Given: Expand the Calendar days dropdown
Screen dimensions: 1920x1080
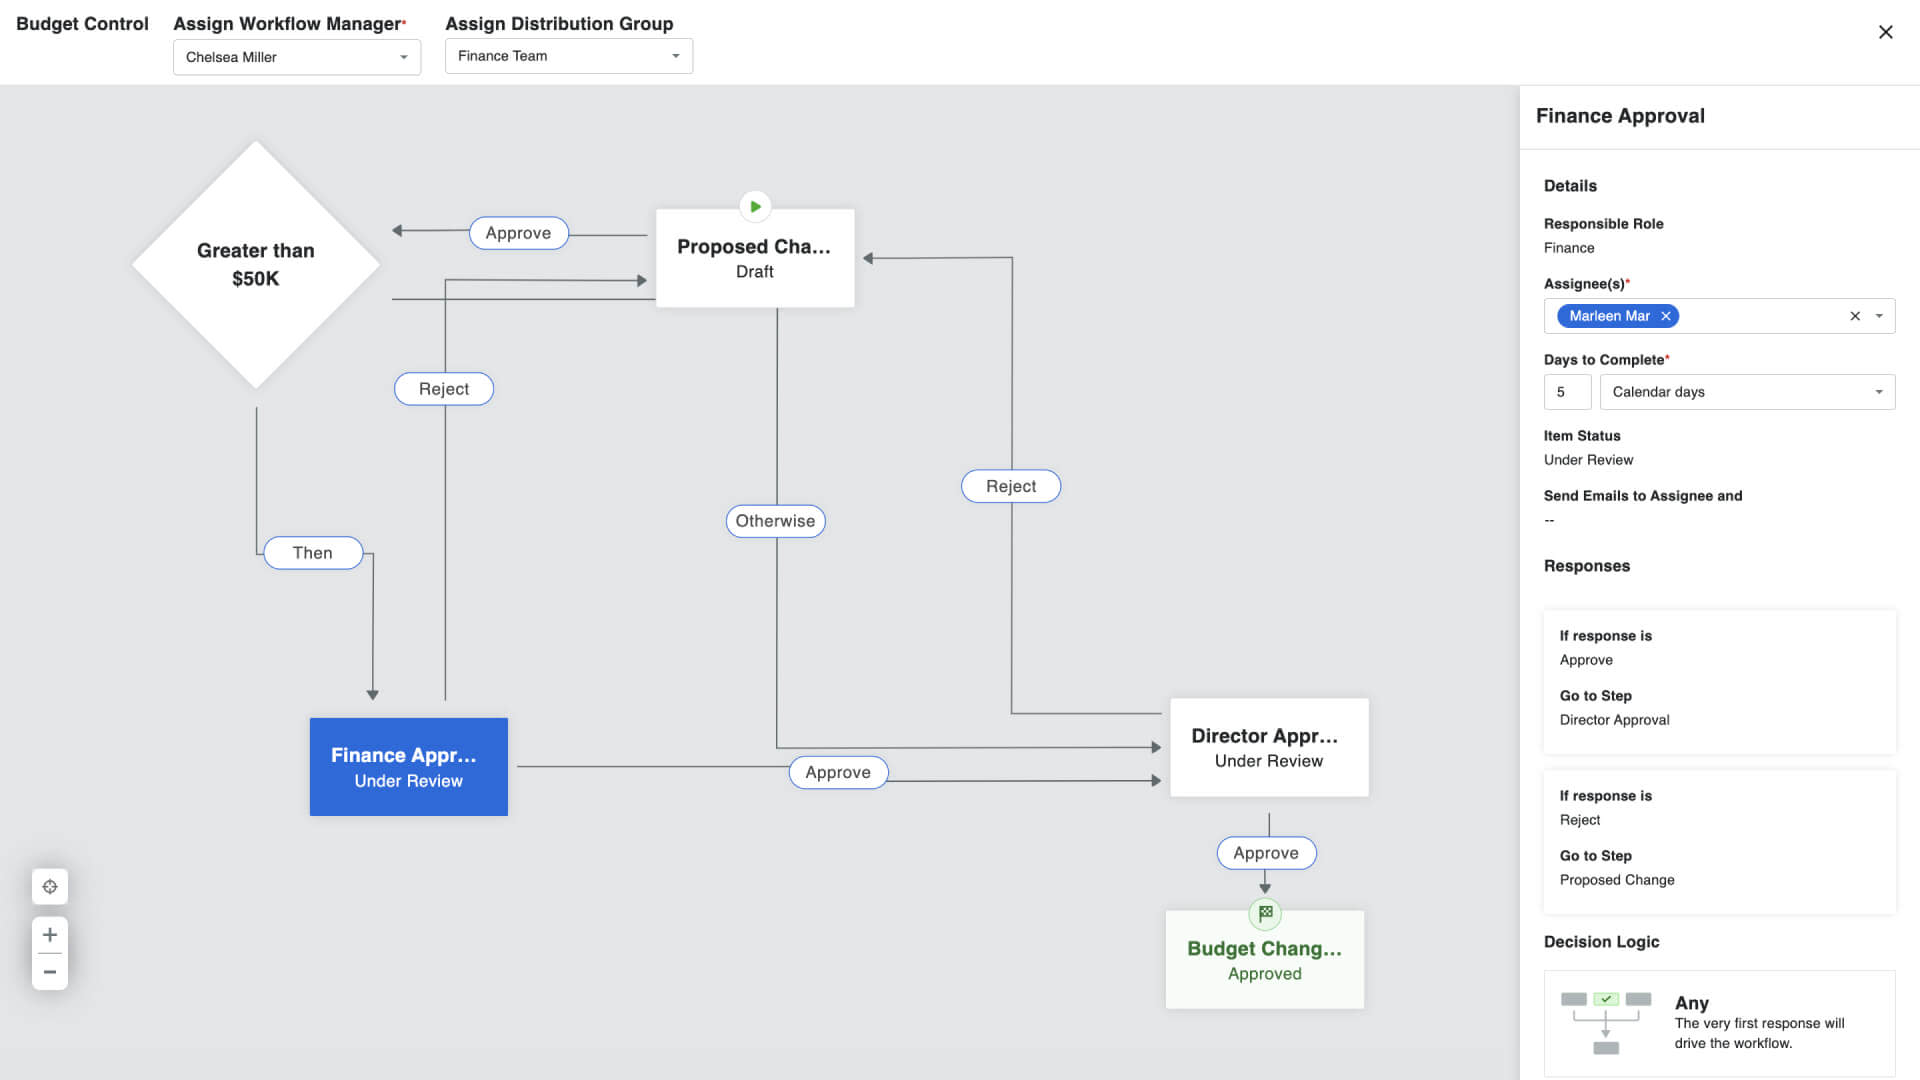Looking at the screenshot, I should pyautogui.click(x=1747, y=392).
